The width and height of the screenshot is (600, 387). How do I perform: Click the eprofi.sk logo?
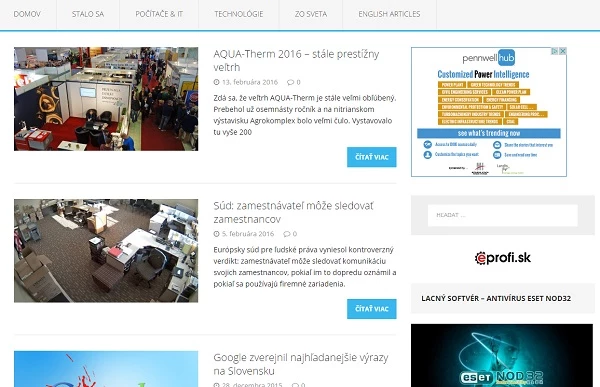(x=502, y=258)
